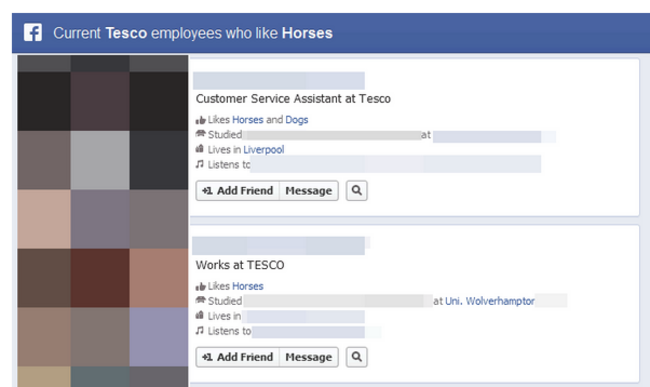This screenshot has width=650, height=387.
Task: Open the Liverpool location link
Action: [264, 150]
